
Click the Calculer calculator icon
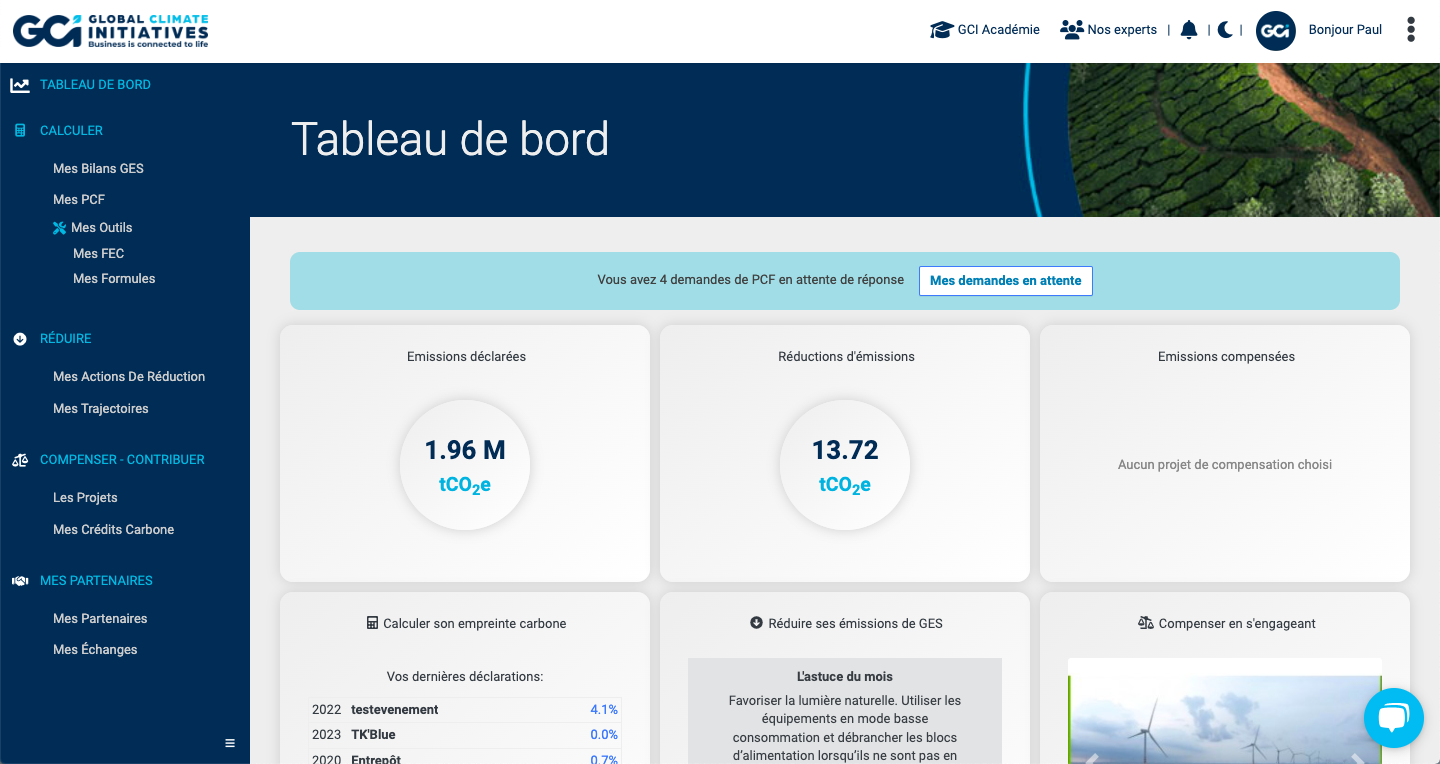[19, 130]
